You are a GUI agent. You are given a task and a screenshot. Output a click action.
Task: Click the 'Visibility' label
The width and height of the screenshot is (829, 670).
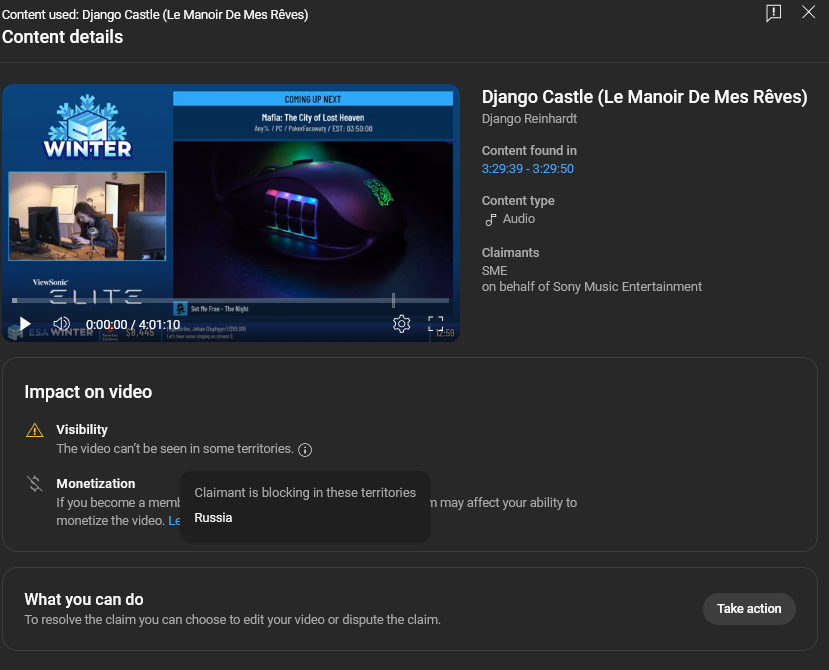pos(82,429)
